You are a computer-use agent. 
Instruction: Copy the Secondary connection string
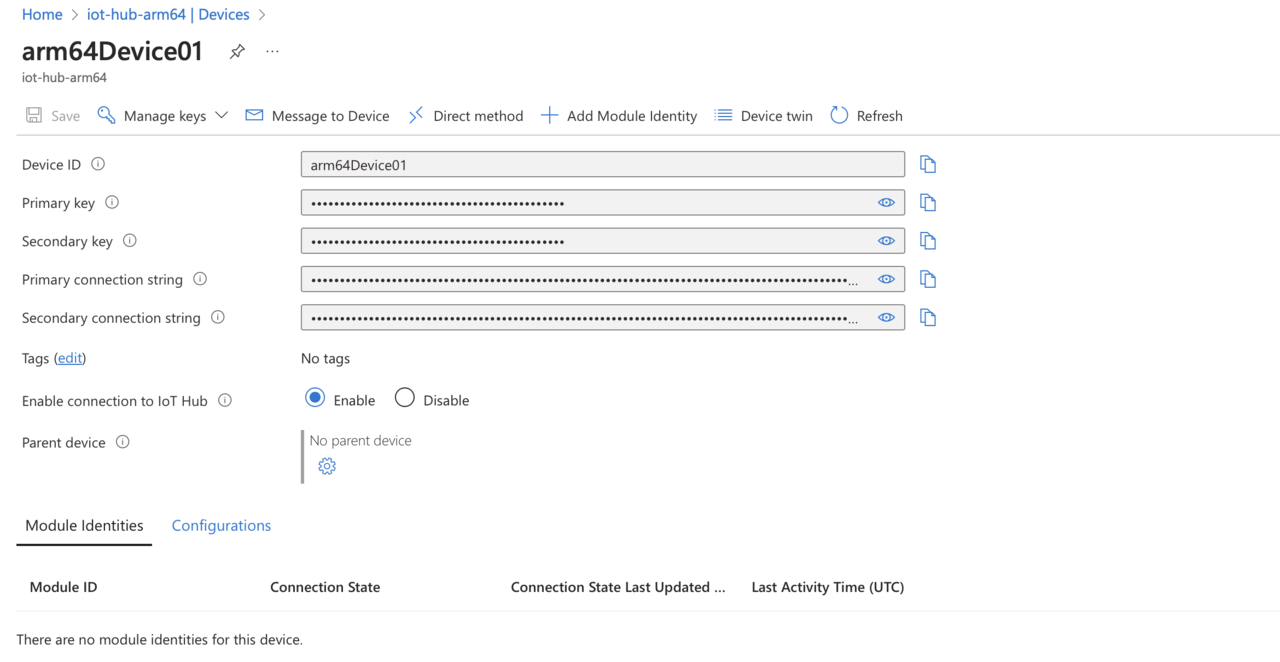928,318
